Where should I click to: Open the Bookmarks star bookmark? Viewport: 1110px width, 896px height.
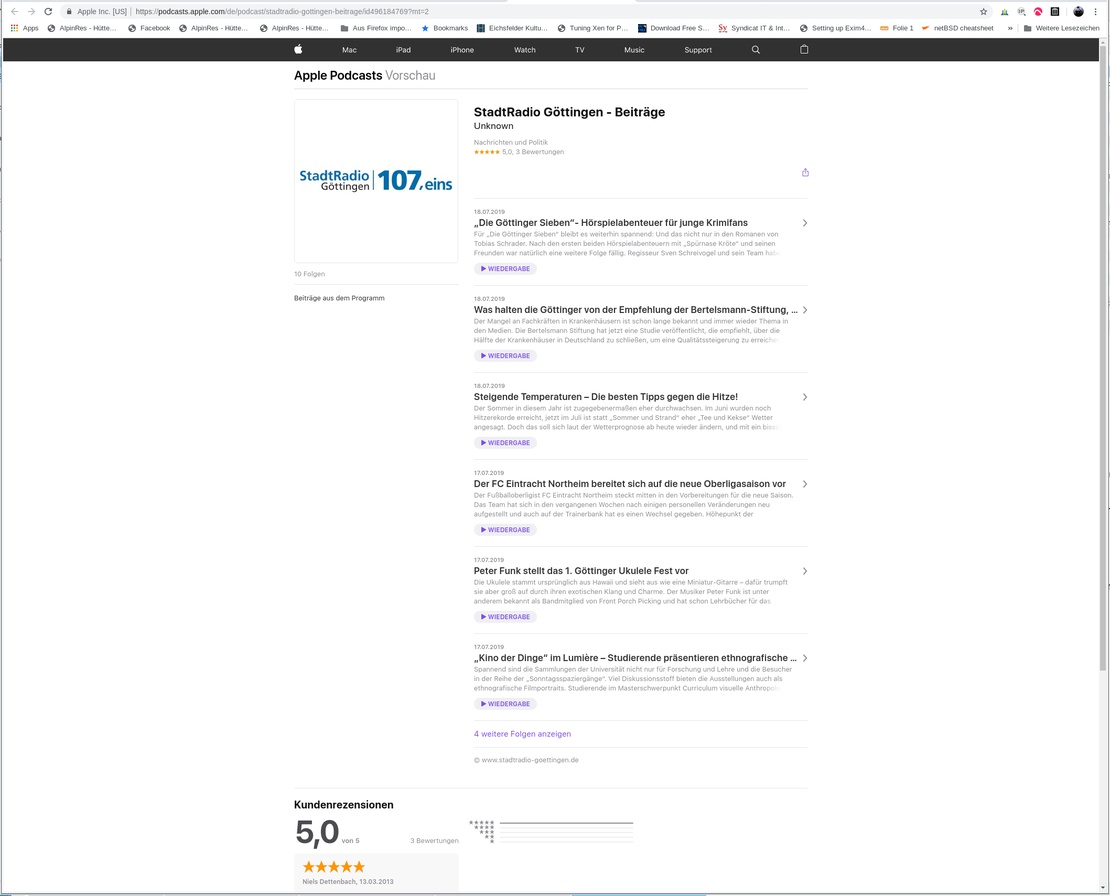(x=445, y=28)
